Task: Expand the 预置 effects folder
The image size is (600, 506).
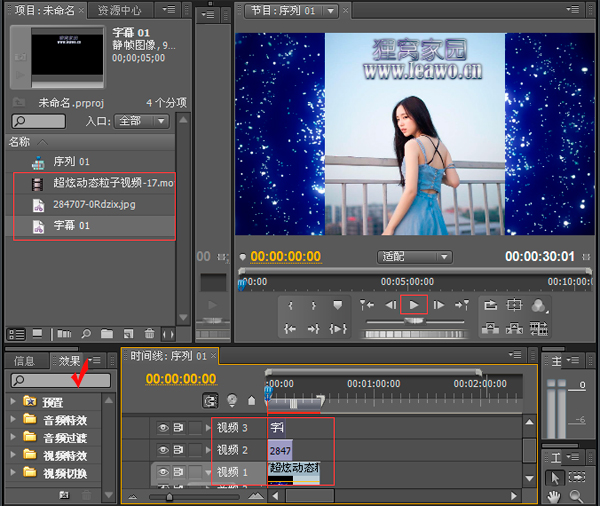Action: [13, 401]
